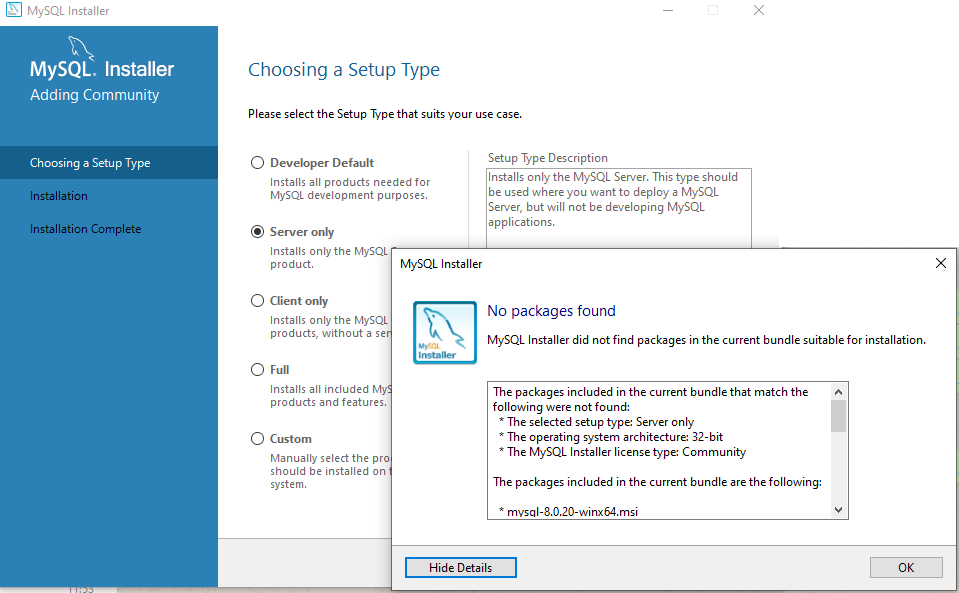The height and width of the screenshot is (593, 959).
Task: Click the details box scrollbar thumb
Action: click(x=839, y=416)
